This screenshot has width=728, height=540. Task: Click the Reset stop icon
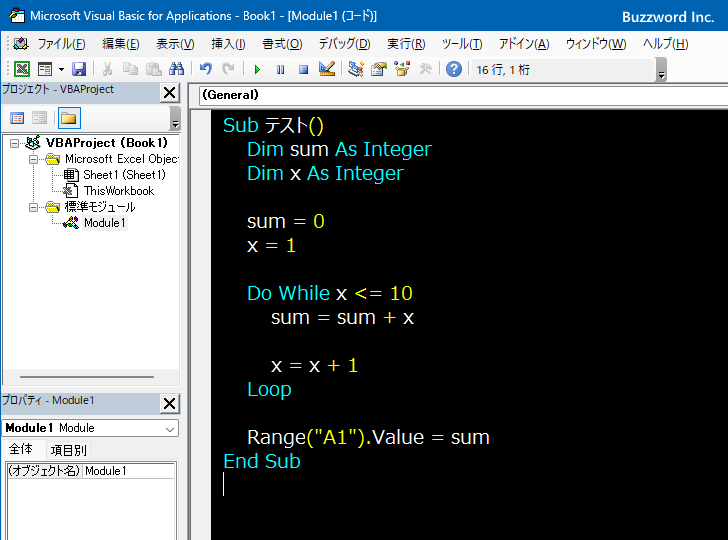click(x=303, y=70)
